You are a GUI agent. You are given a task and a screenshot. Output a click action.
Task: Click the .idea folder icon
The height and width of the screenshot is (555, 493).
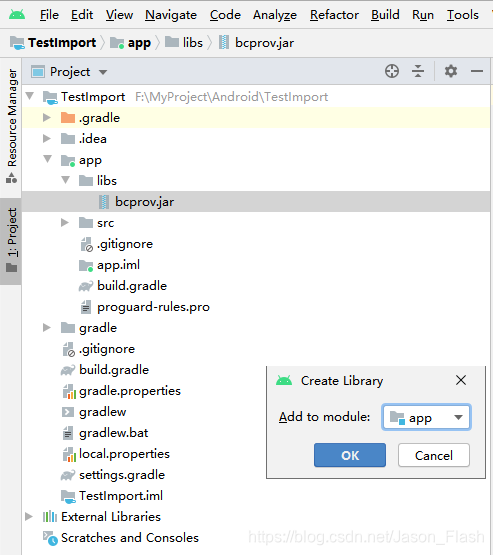pos(68,139)
